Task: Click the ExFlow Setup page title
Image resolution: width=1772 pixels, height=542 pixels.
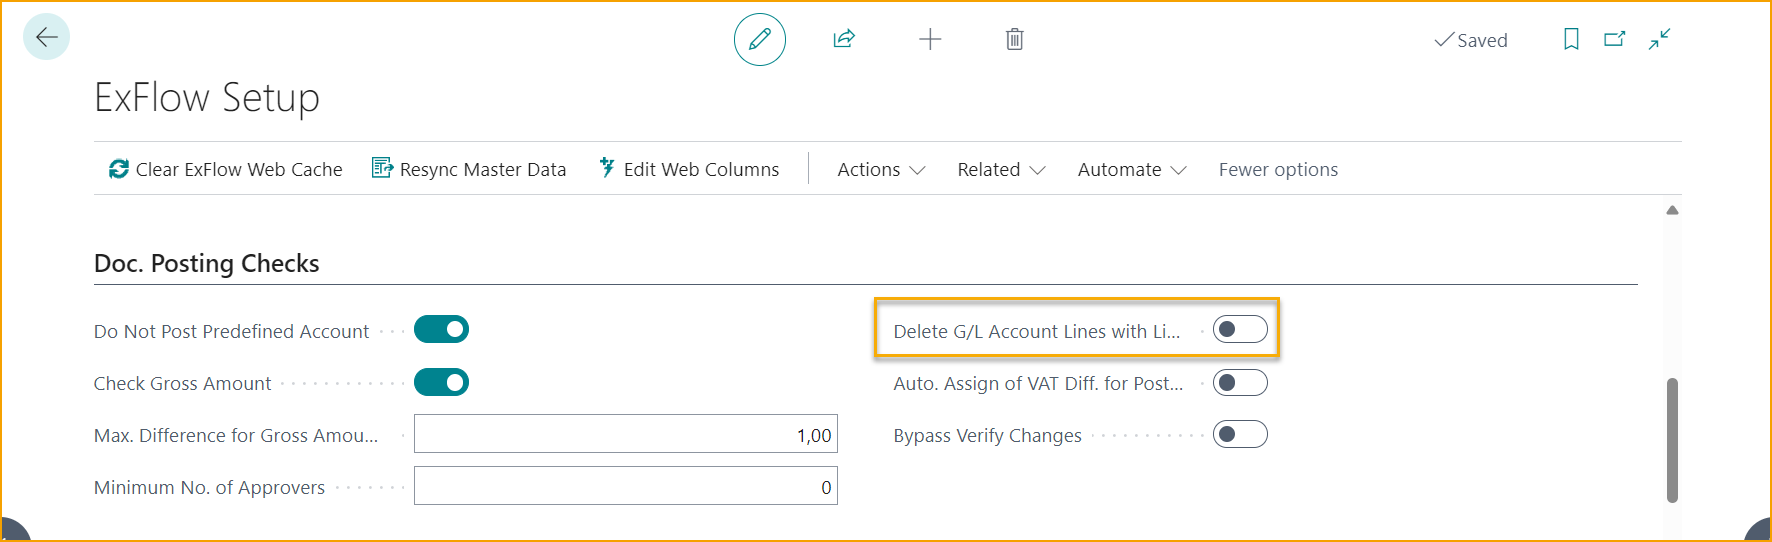Action: click(207, 97)
